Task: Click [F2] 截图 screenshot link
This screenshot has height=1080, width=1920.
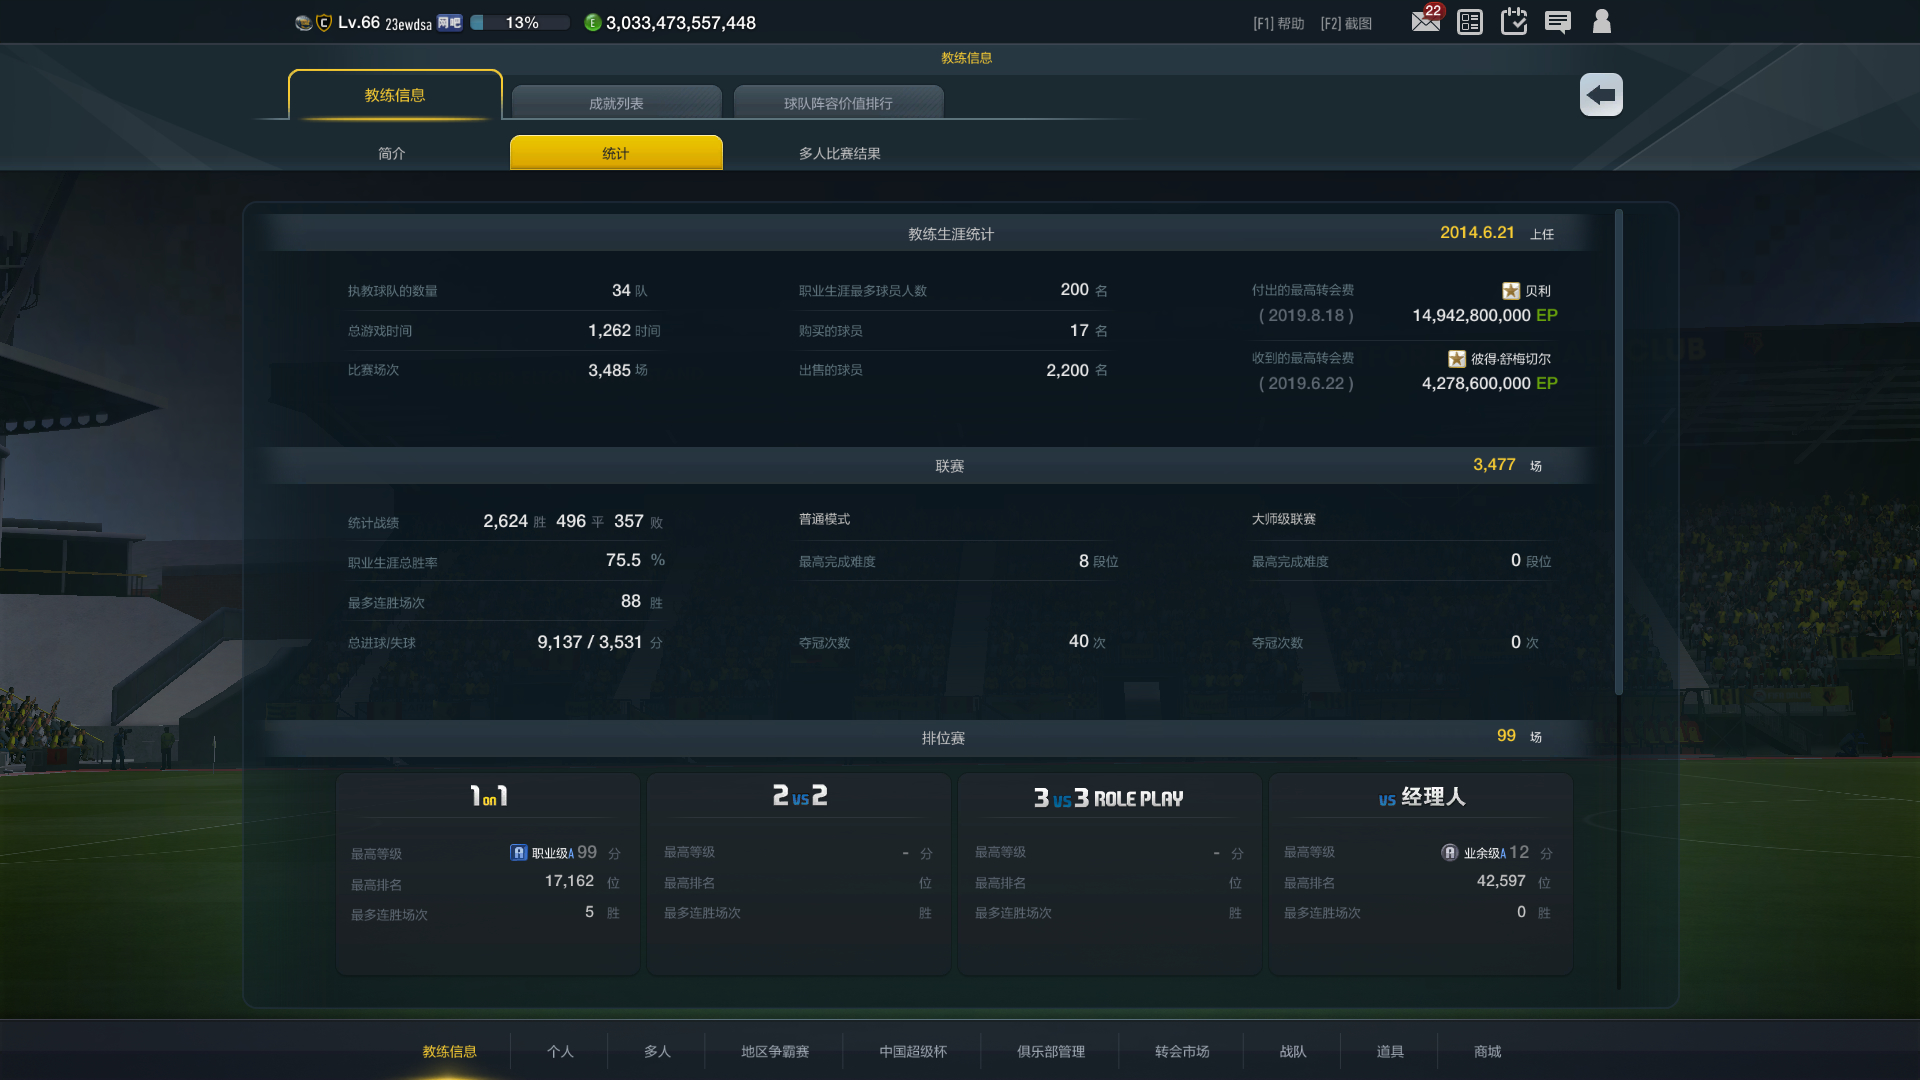Action: coord(1345,23)
